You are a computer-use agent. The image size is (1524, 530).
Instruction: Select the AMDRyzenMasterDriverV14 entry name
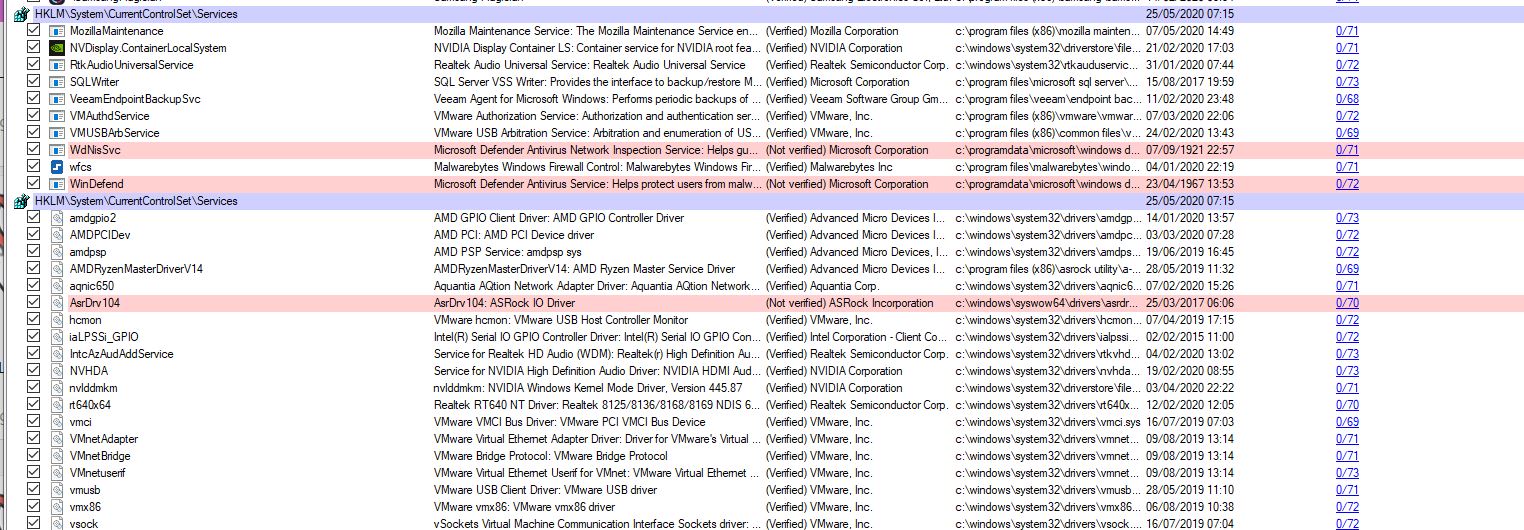[136, 269]
